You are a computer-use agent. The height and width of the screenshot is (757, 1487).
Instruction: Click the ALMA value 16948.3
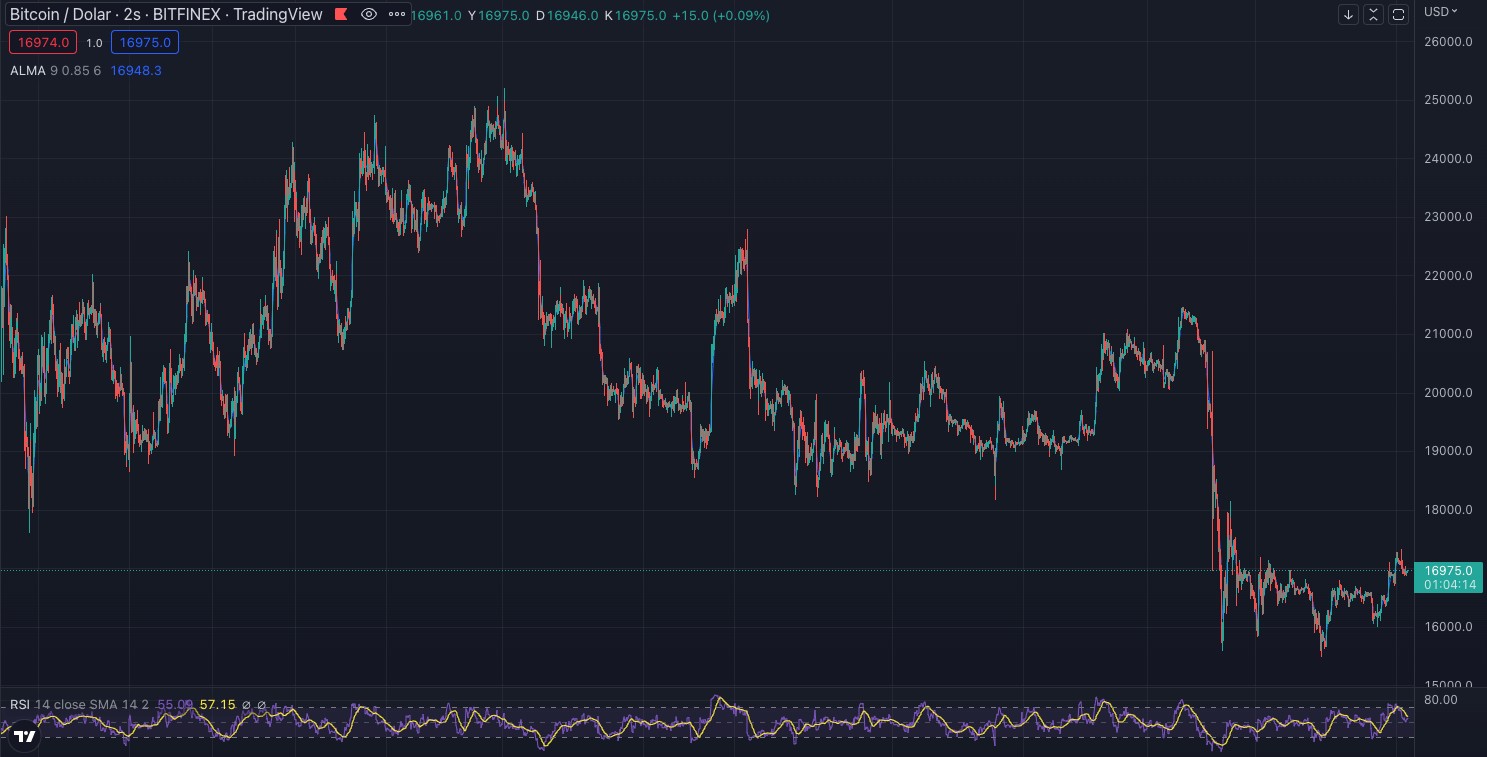coord(136,71)
